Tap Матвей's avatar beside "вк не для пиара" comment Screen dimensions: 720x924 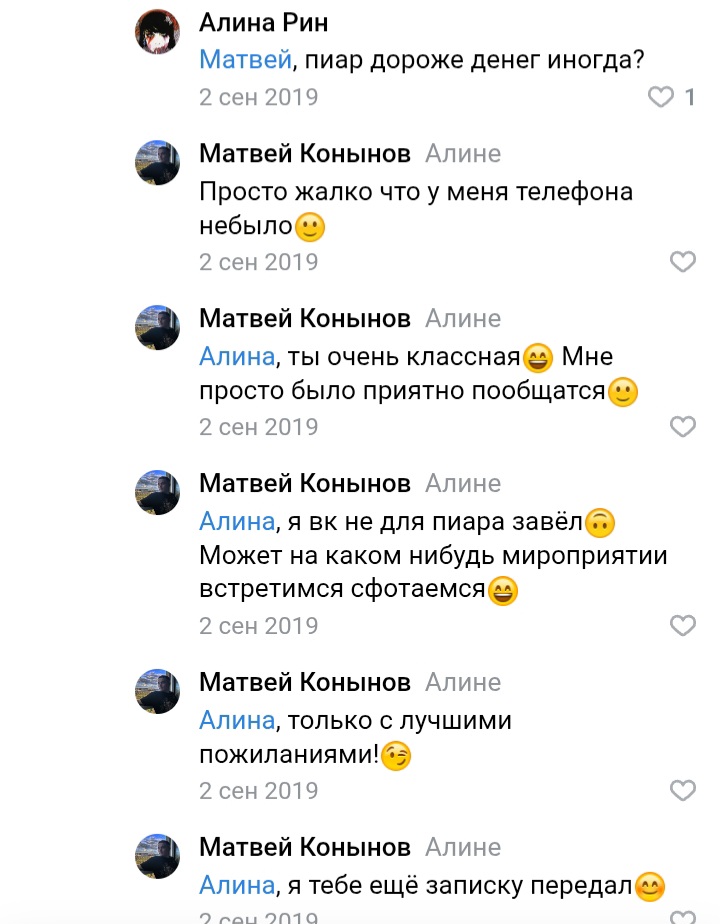click(157, 493)
